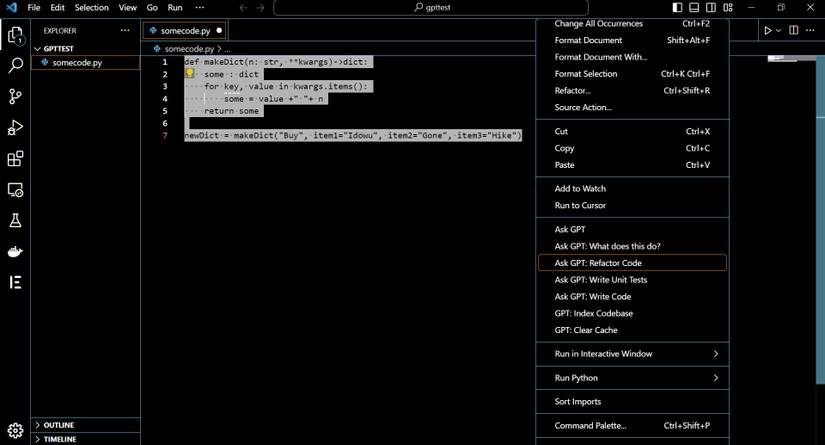
Task: Select somecode.py in the Explorer tree
Action: point(77,62)
